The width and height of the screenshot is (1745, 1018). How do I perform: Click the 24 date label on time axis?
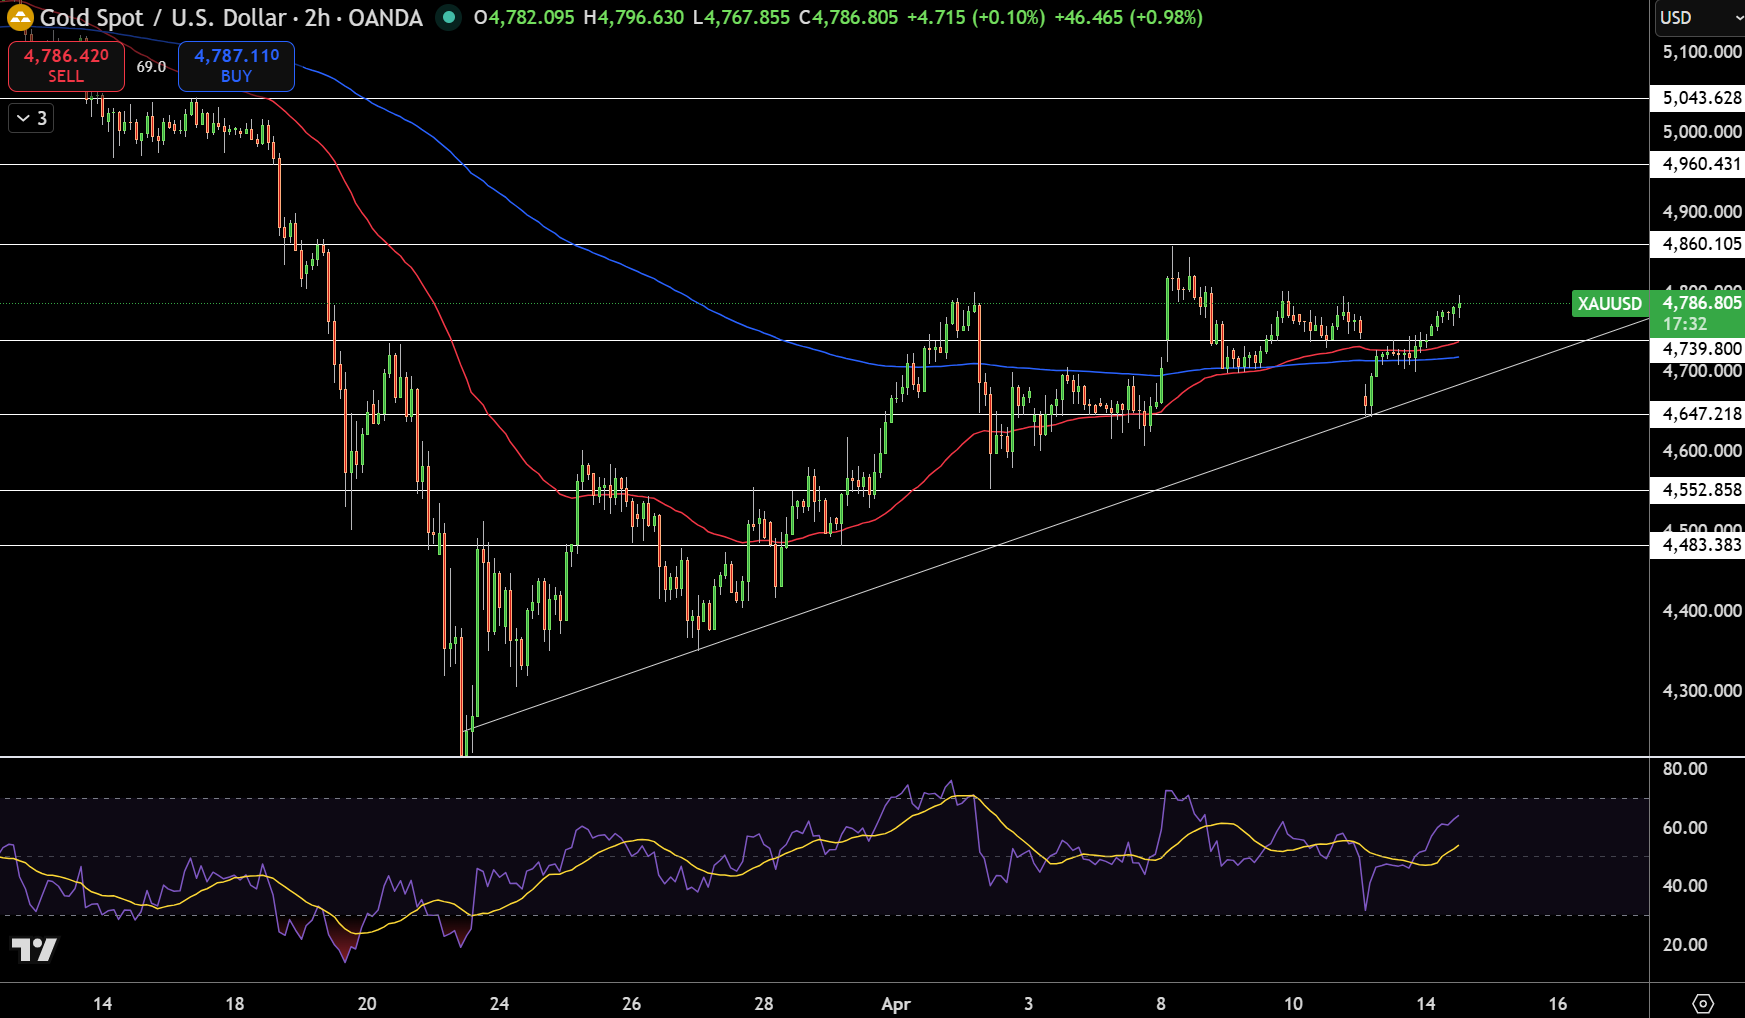pyautogui.click(x=499, y=1004)
